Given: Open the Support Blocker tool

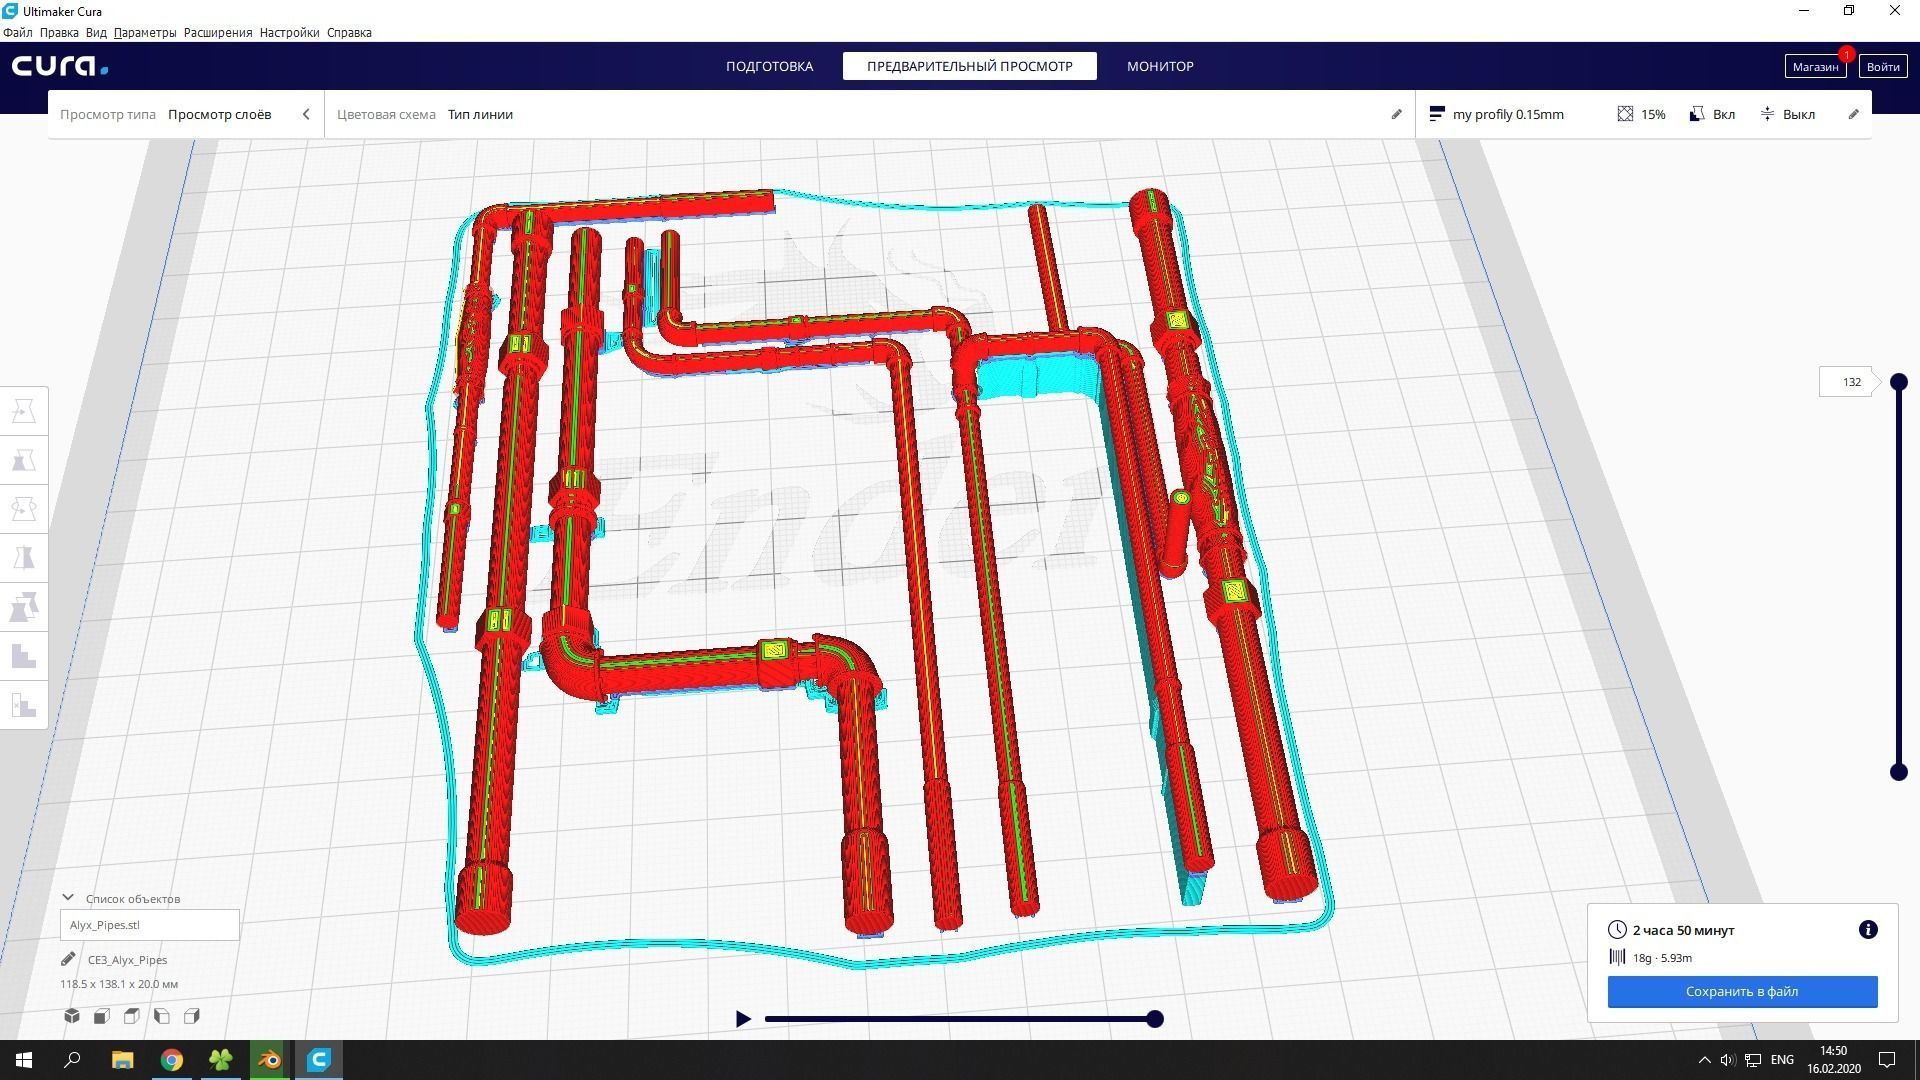Looking at the screenshot, I should coord(24,705).
